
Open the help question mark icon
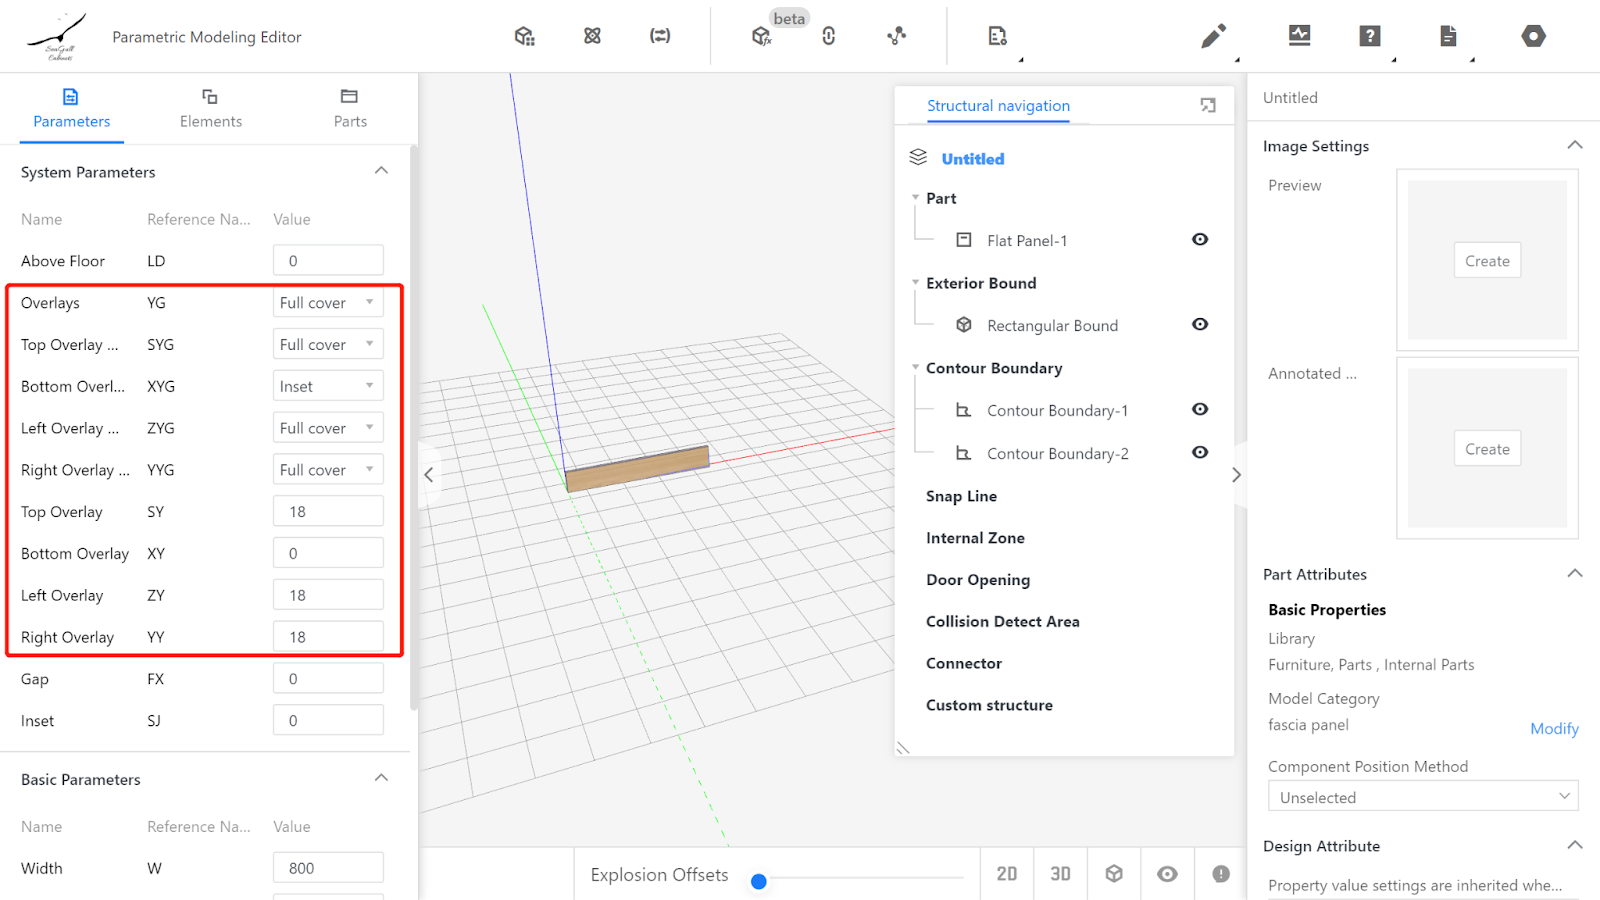pyautogui.click(x=1370, y=37)
